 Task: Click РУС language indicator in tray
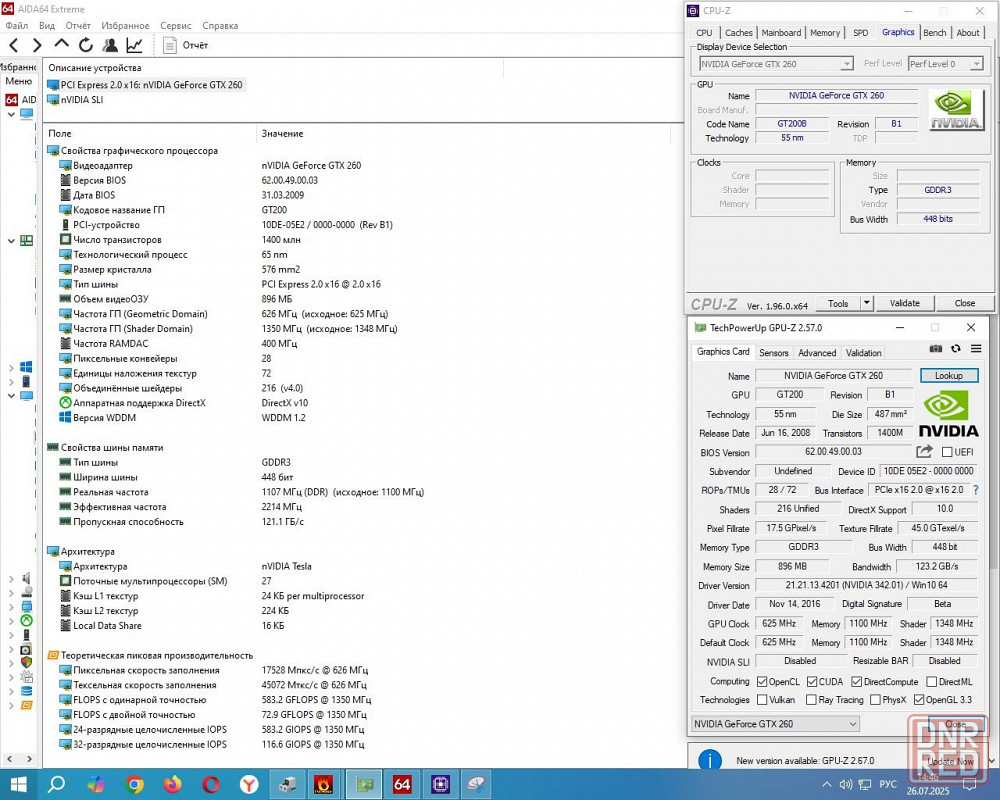pyautogui.click(x=888, y=785)
